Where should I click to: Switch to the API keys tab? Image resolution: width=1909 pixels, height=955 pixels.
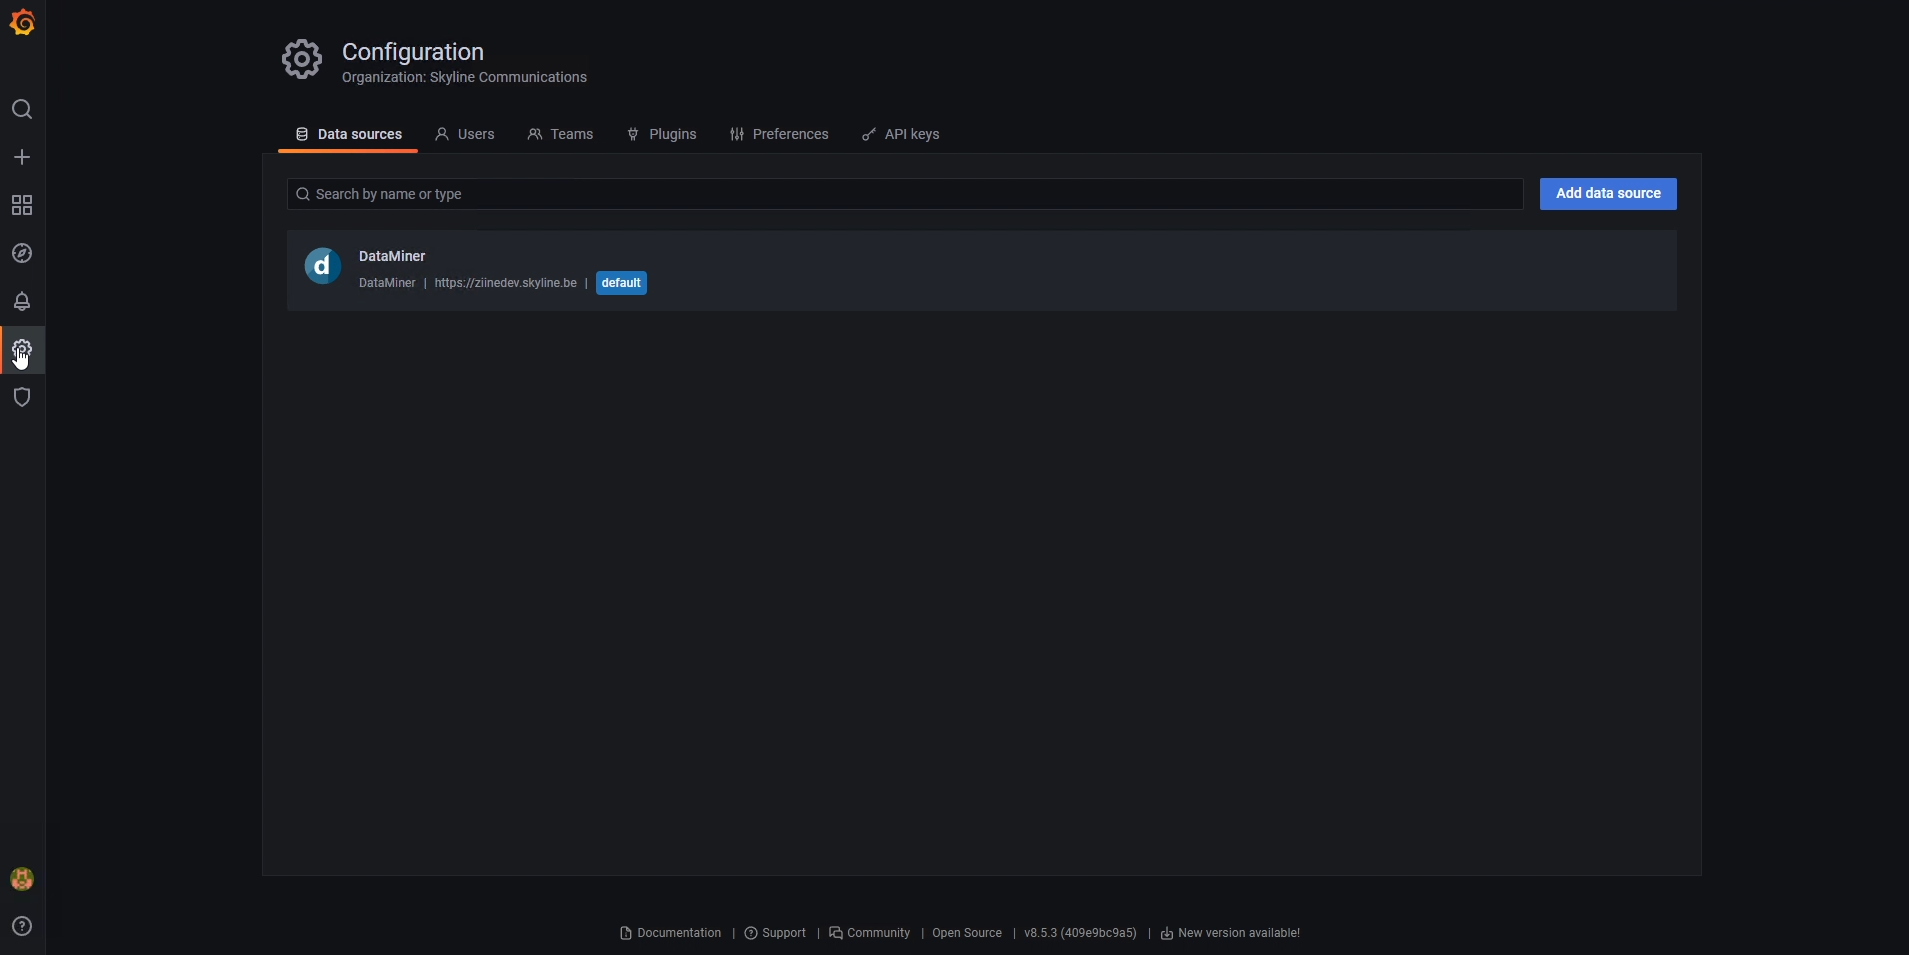tap(901, 134)
